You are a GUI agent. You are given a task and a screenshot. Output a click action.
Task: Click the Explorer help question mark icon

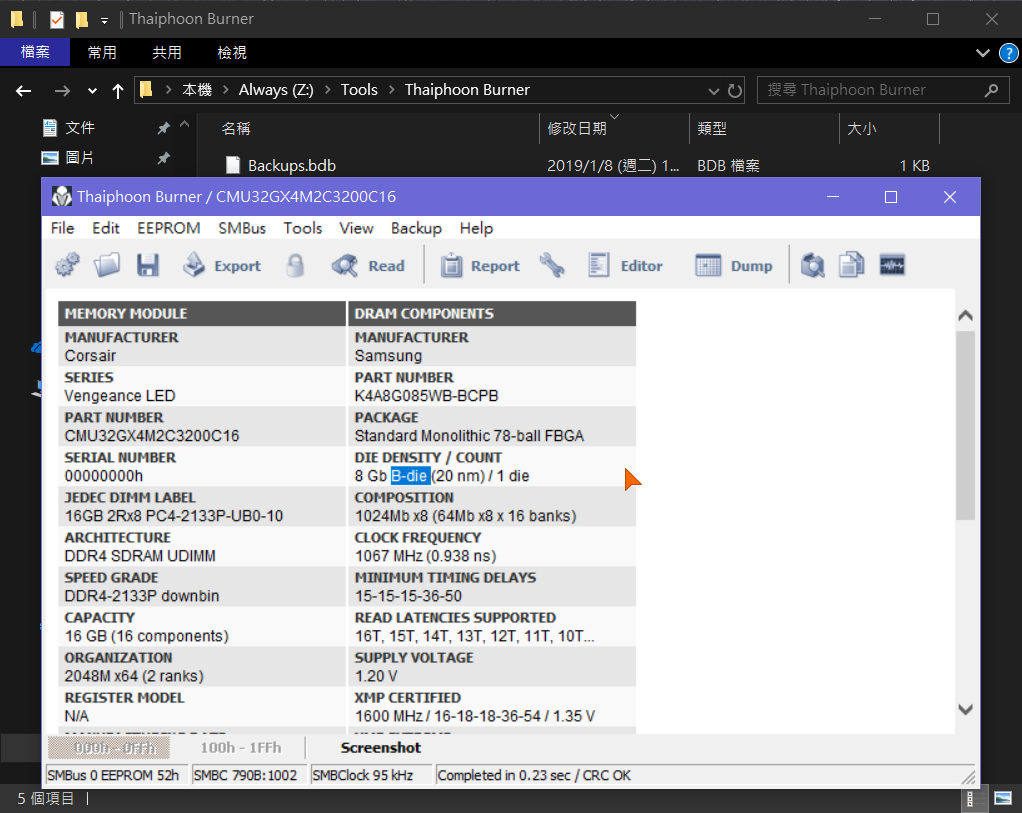(x=1008, y=53)
